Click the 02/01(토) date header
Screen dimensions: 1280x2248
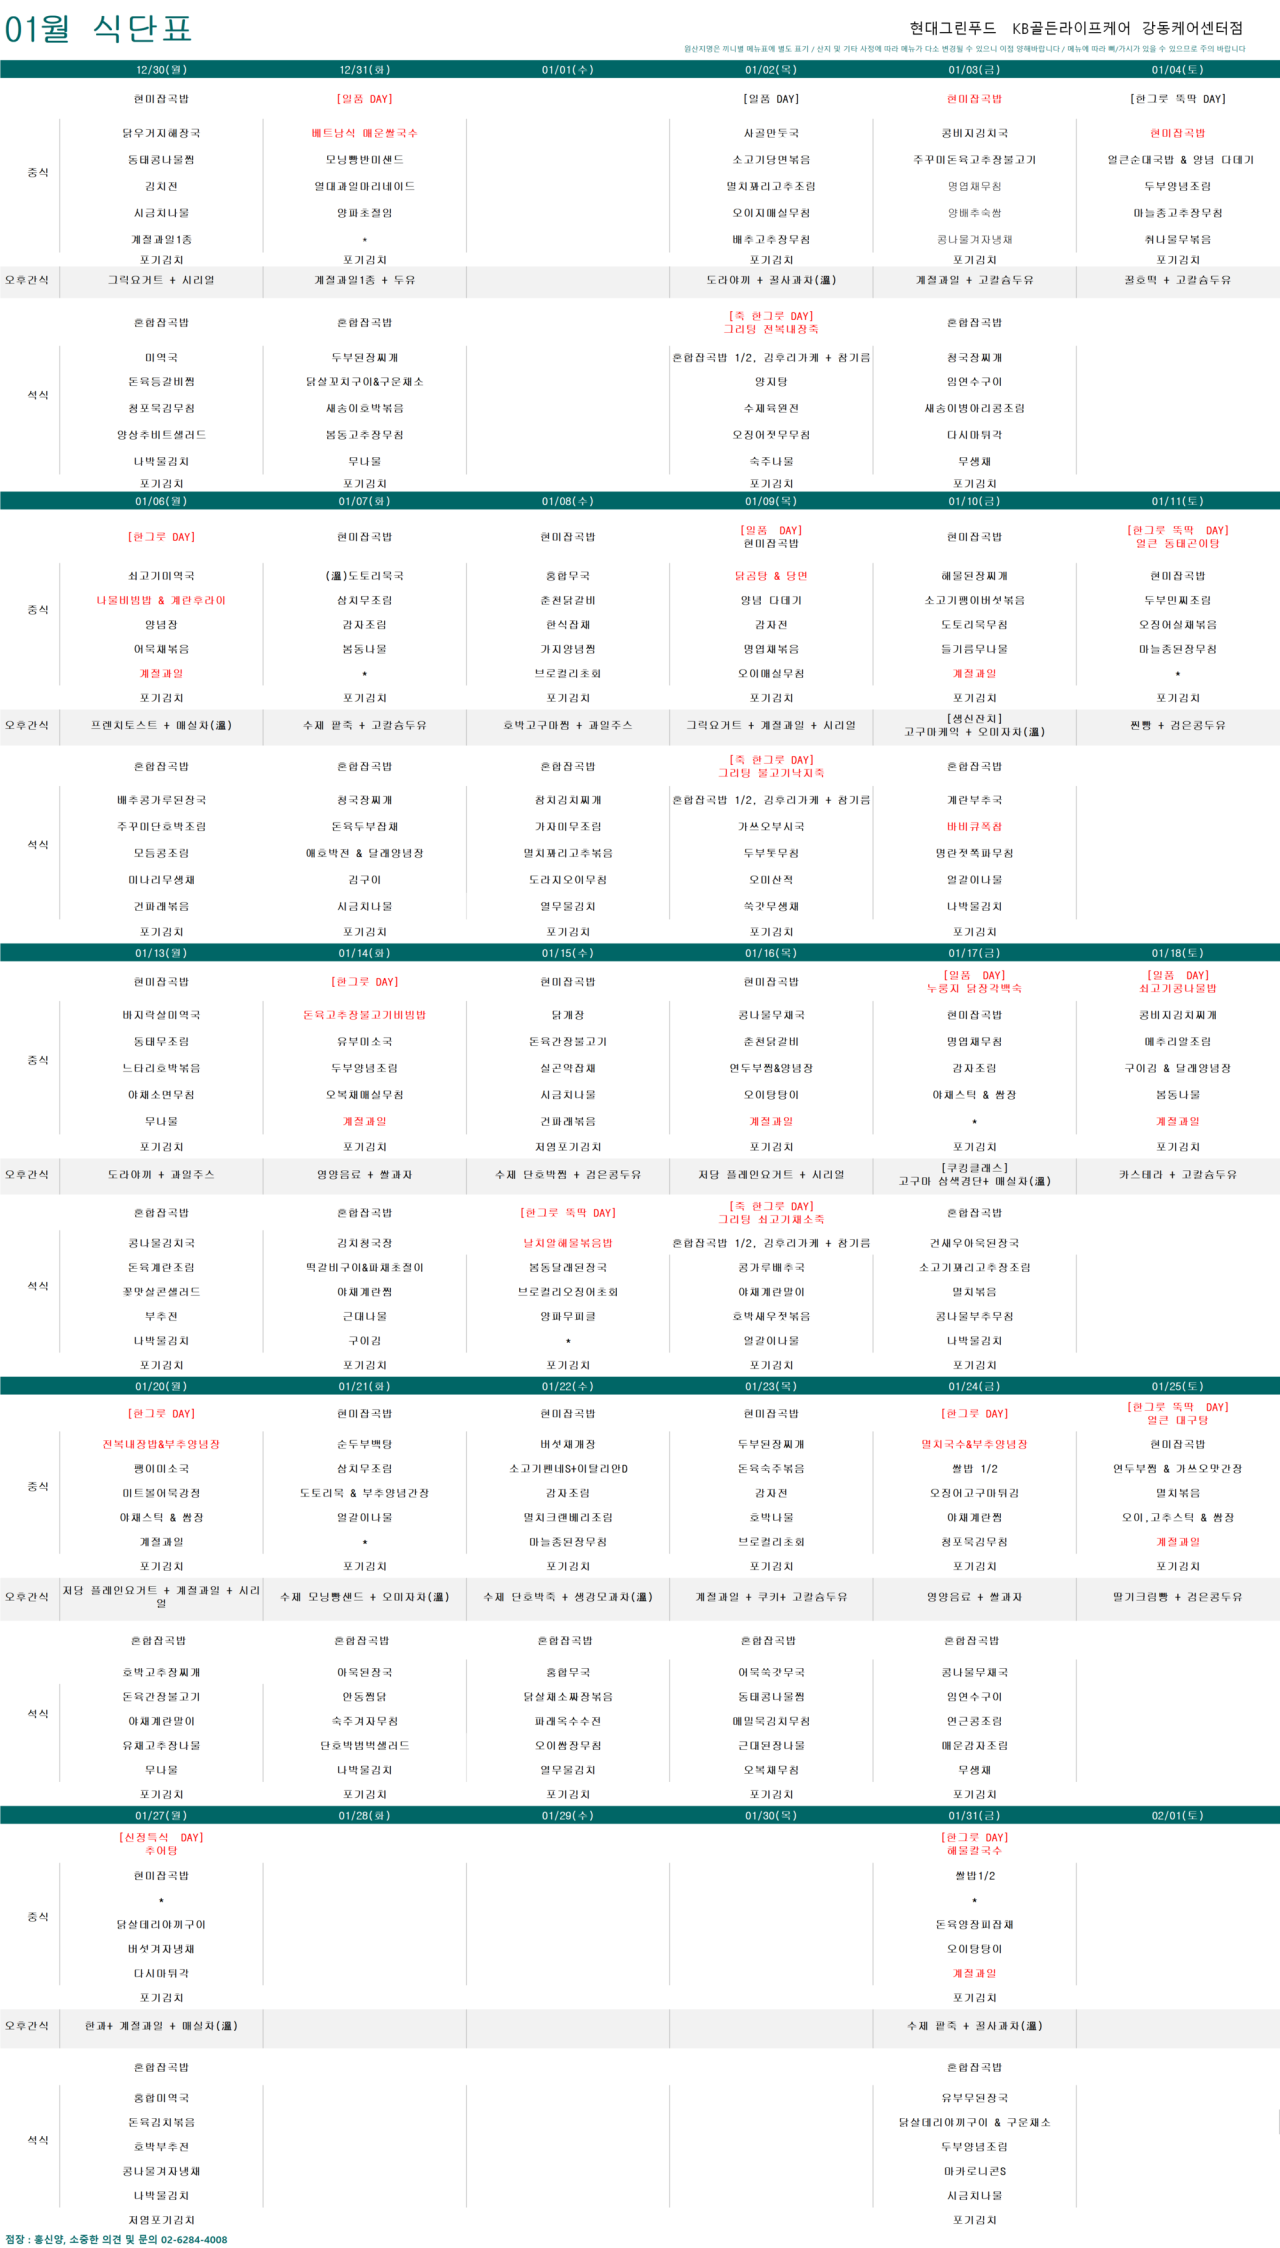[x=1177, y=1815]
